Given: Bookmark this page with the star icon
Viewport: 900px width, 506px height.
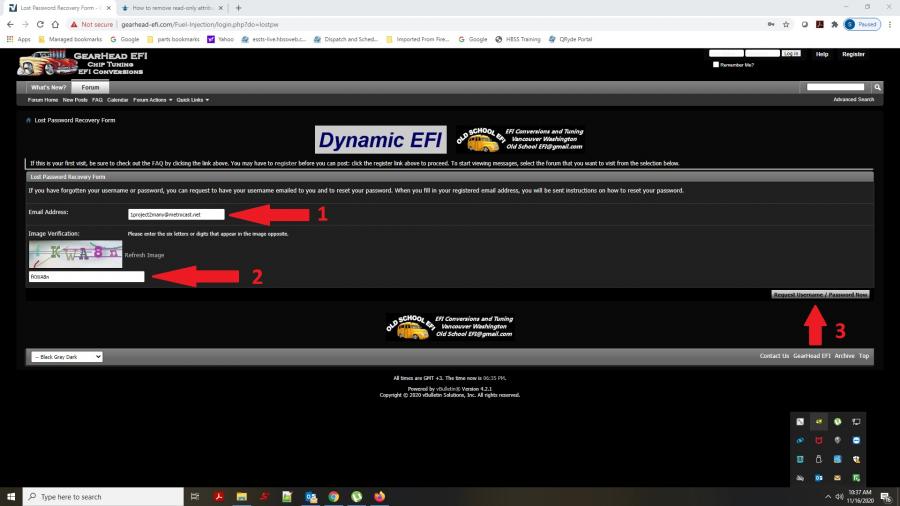Looking at the screenshot, I should point(787,24).
